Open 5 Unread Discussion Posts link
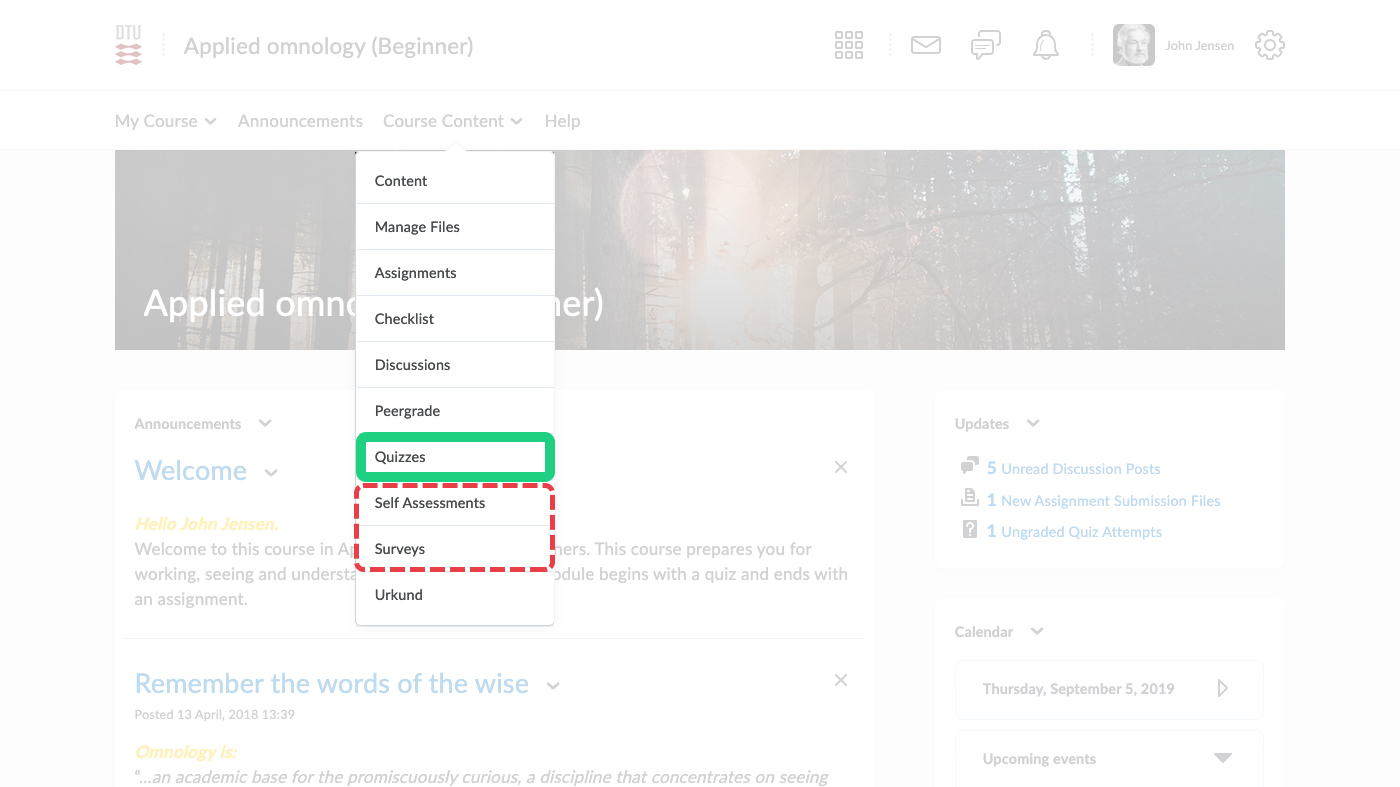 pyautogui.click(x=1073, y=468)
